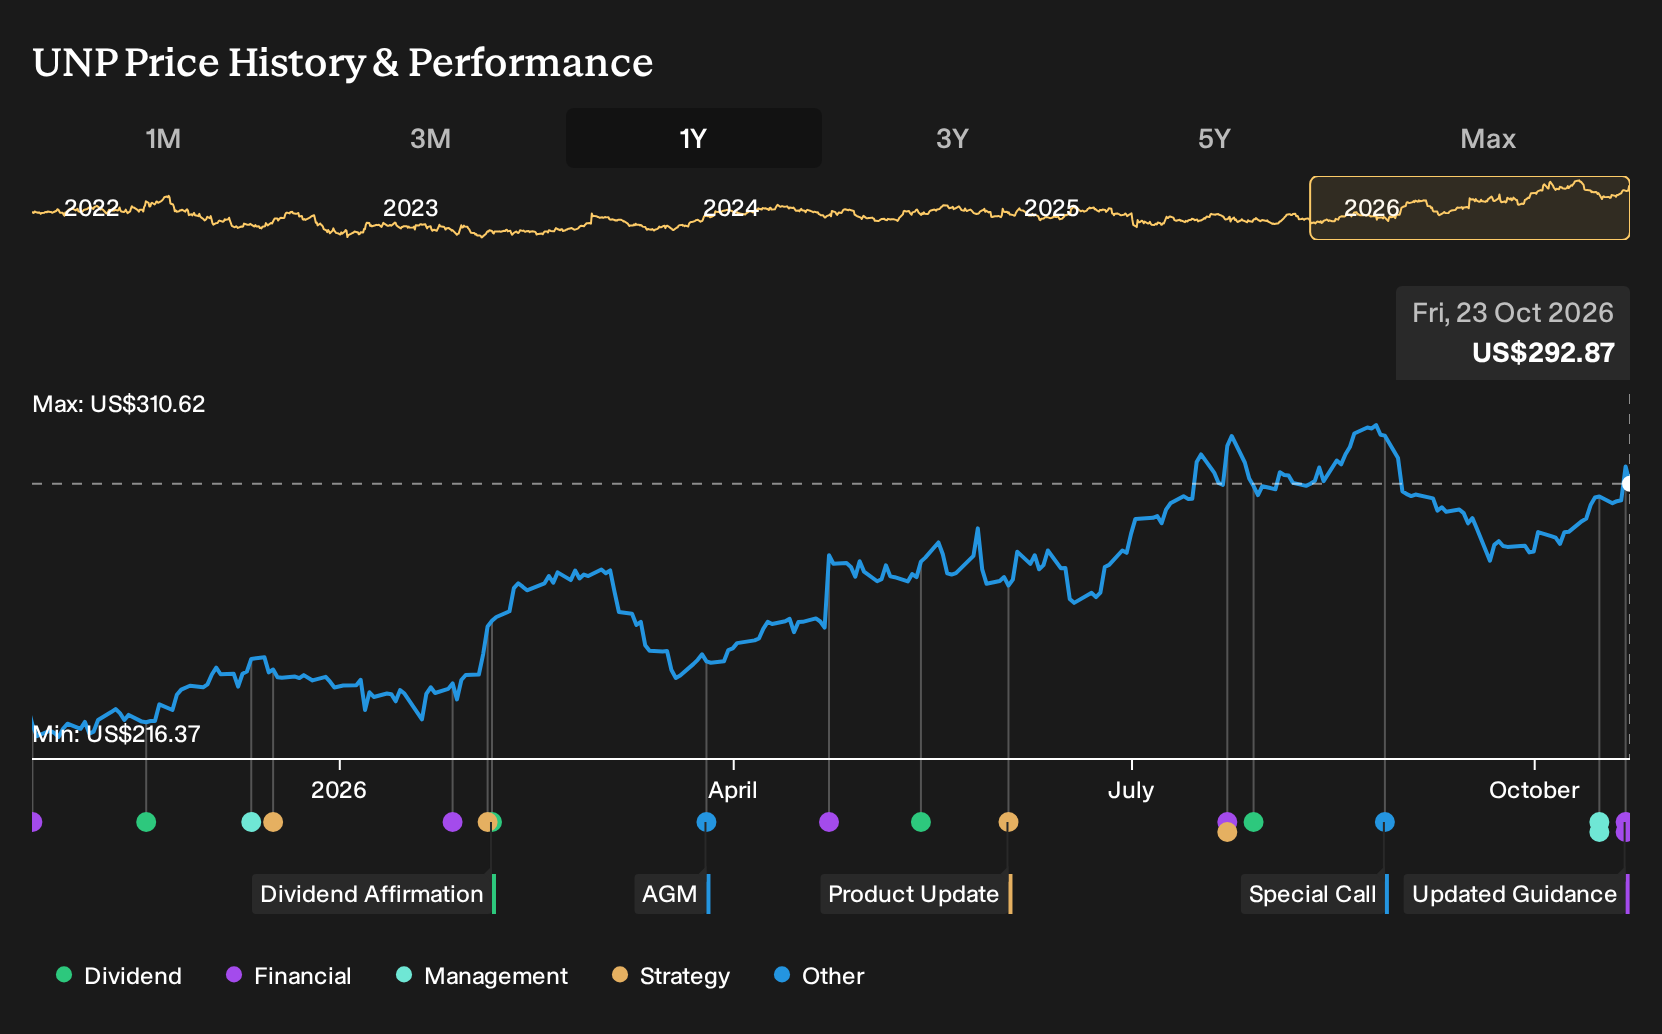Click the white current-price point on the chart
The width and height of the screenshot is (1662, 1034).
(x=1628, y=484)
